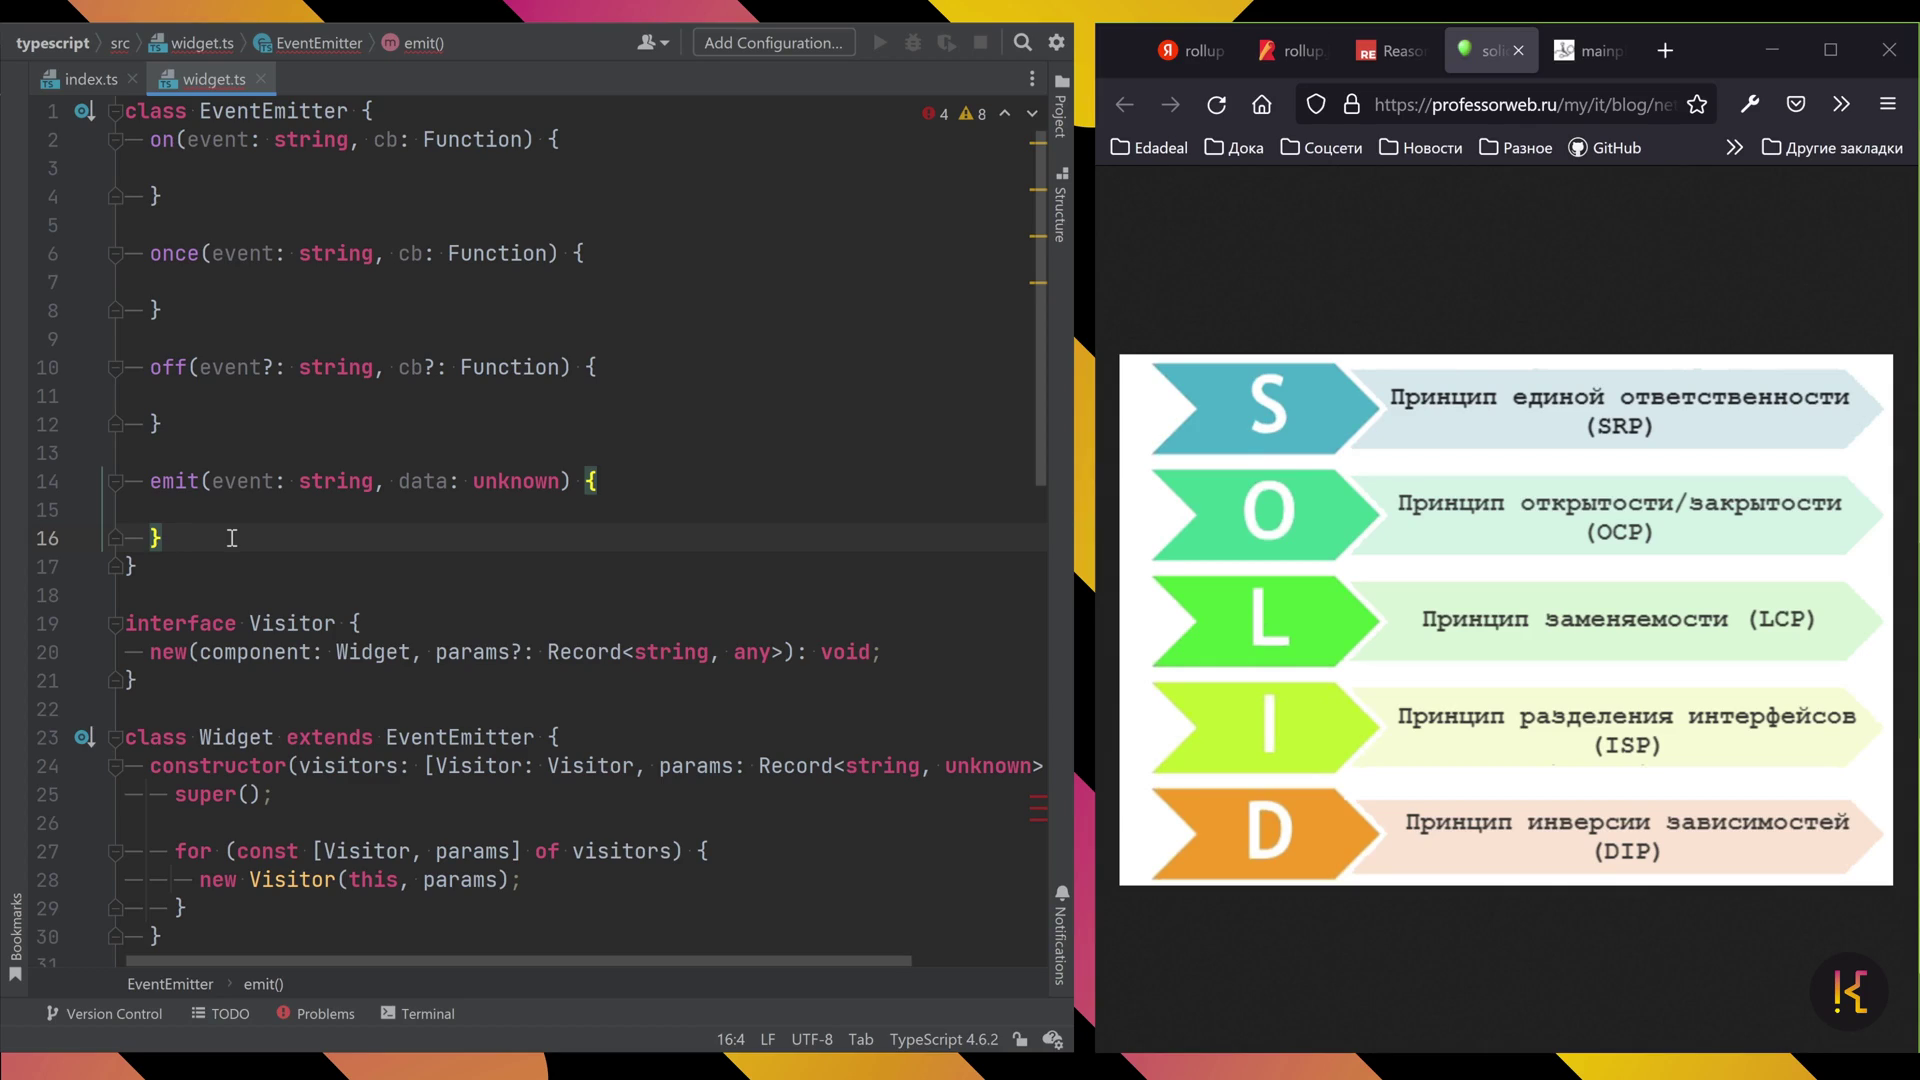Open the Terminal tool window tab
The image size is (1920, 1080).
pyautogui.click(x=418, y=1013)
